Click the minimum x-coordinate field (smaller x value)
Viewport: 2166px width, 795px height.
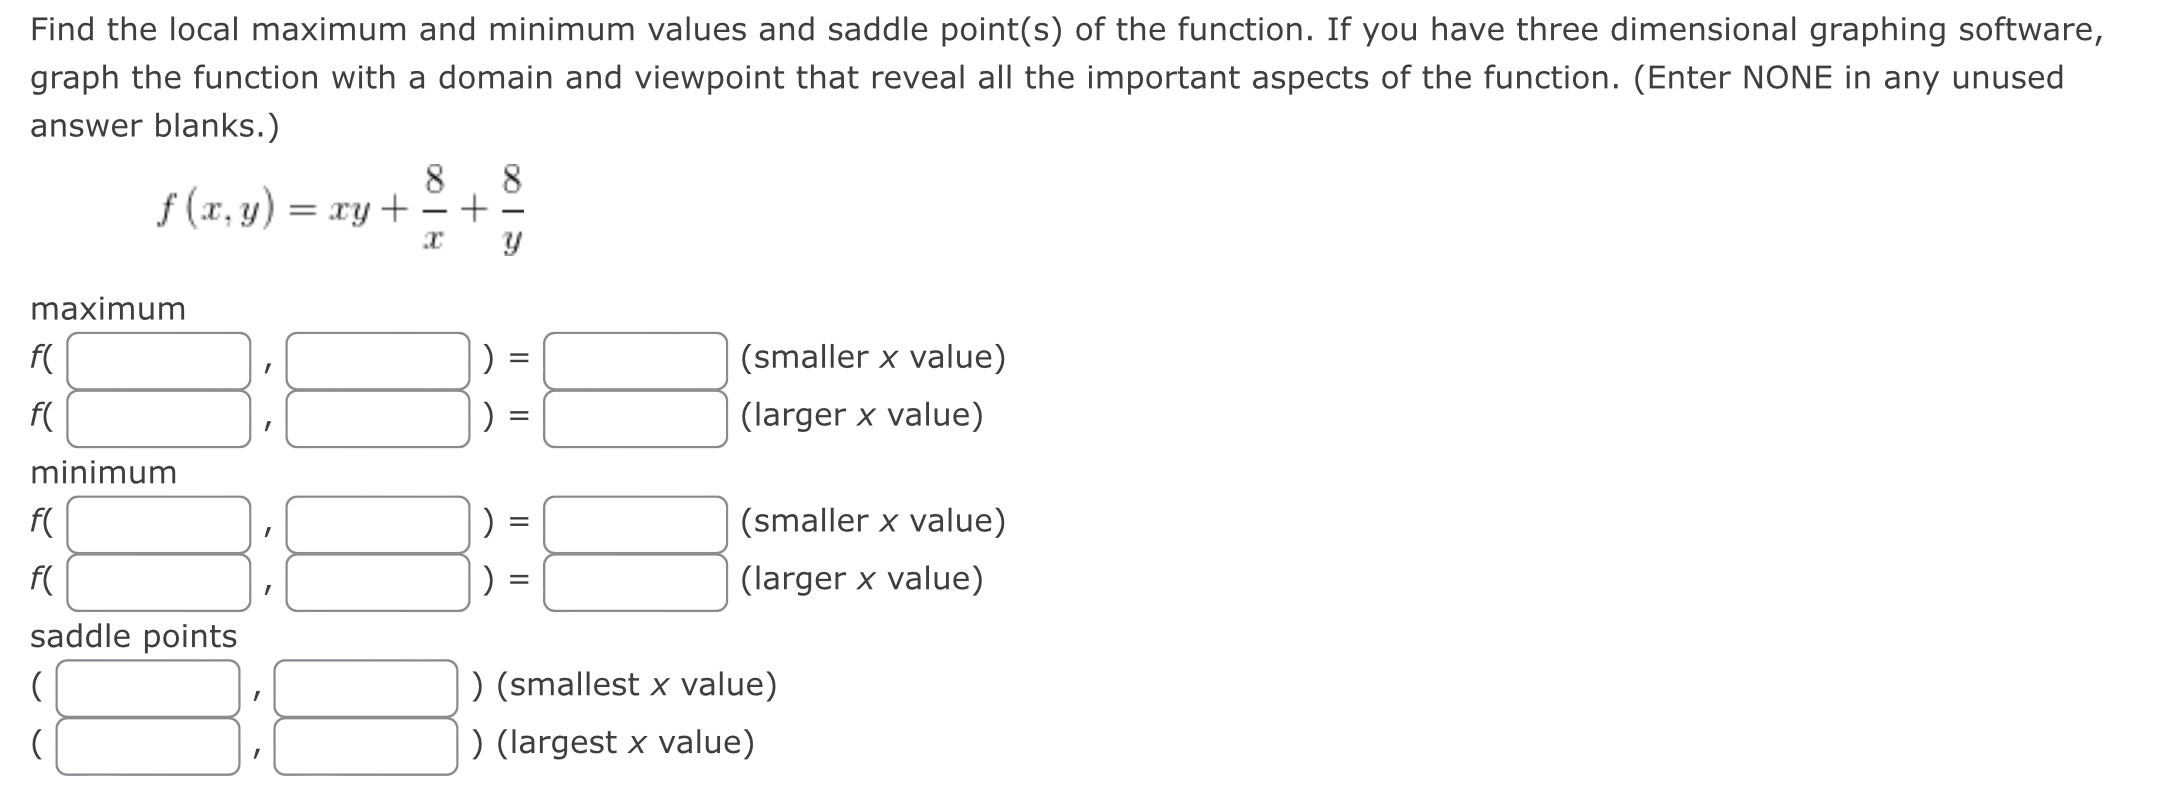coord(155,521)
